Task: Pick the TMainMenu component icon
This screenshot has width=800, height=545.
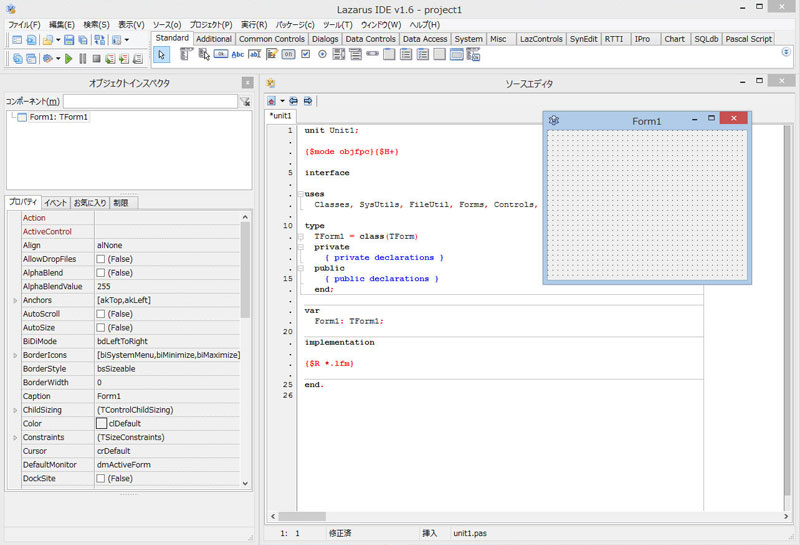Action: (x=186, y=54)
